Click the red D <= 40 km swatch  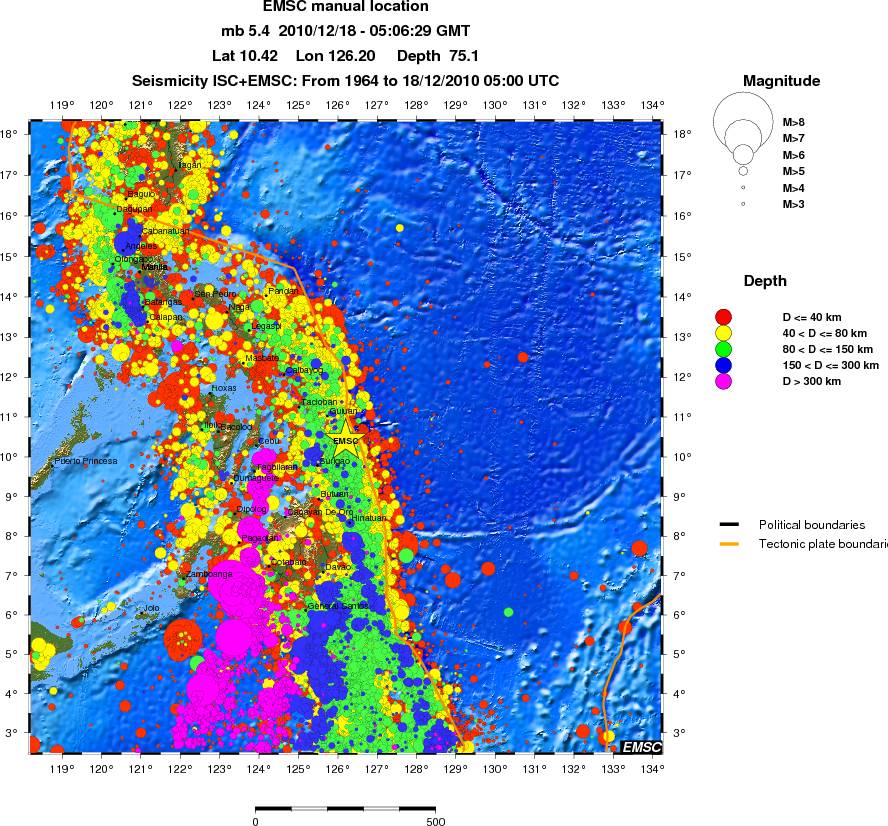[723, 317]
